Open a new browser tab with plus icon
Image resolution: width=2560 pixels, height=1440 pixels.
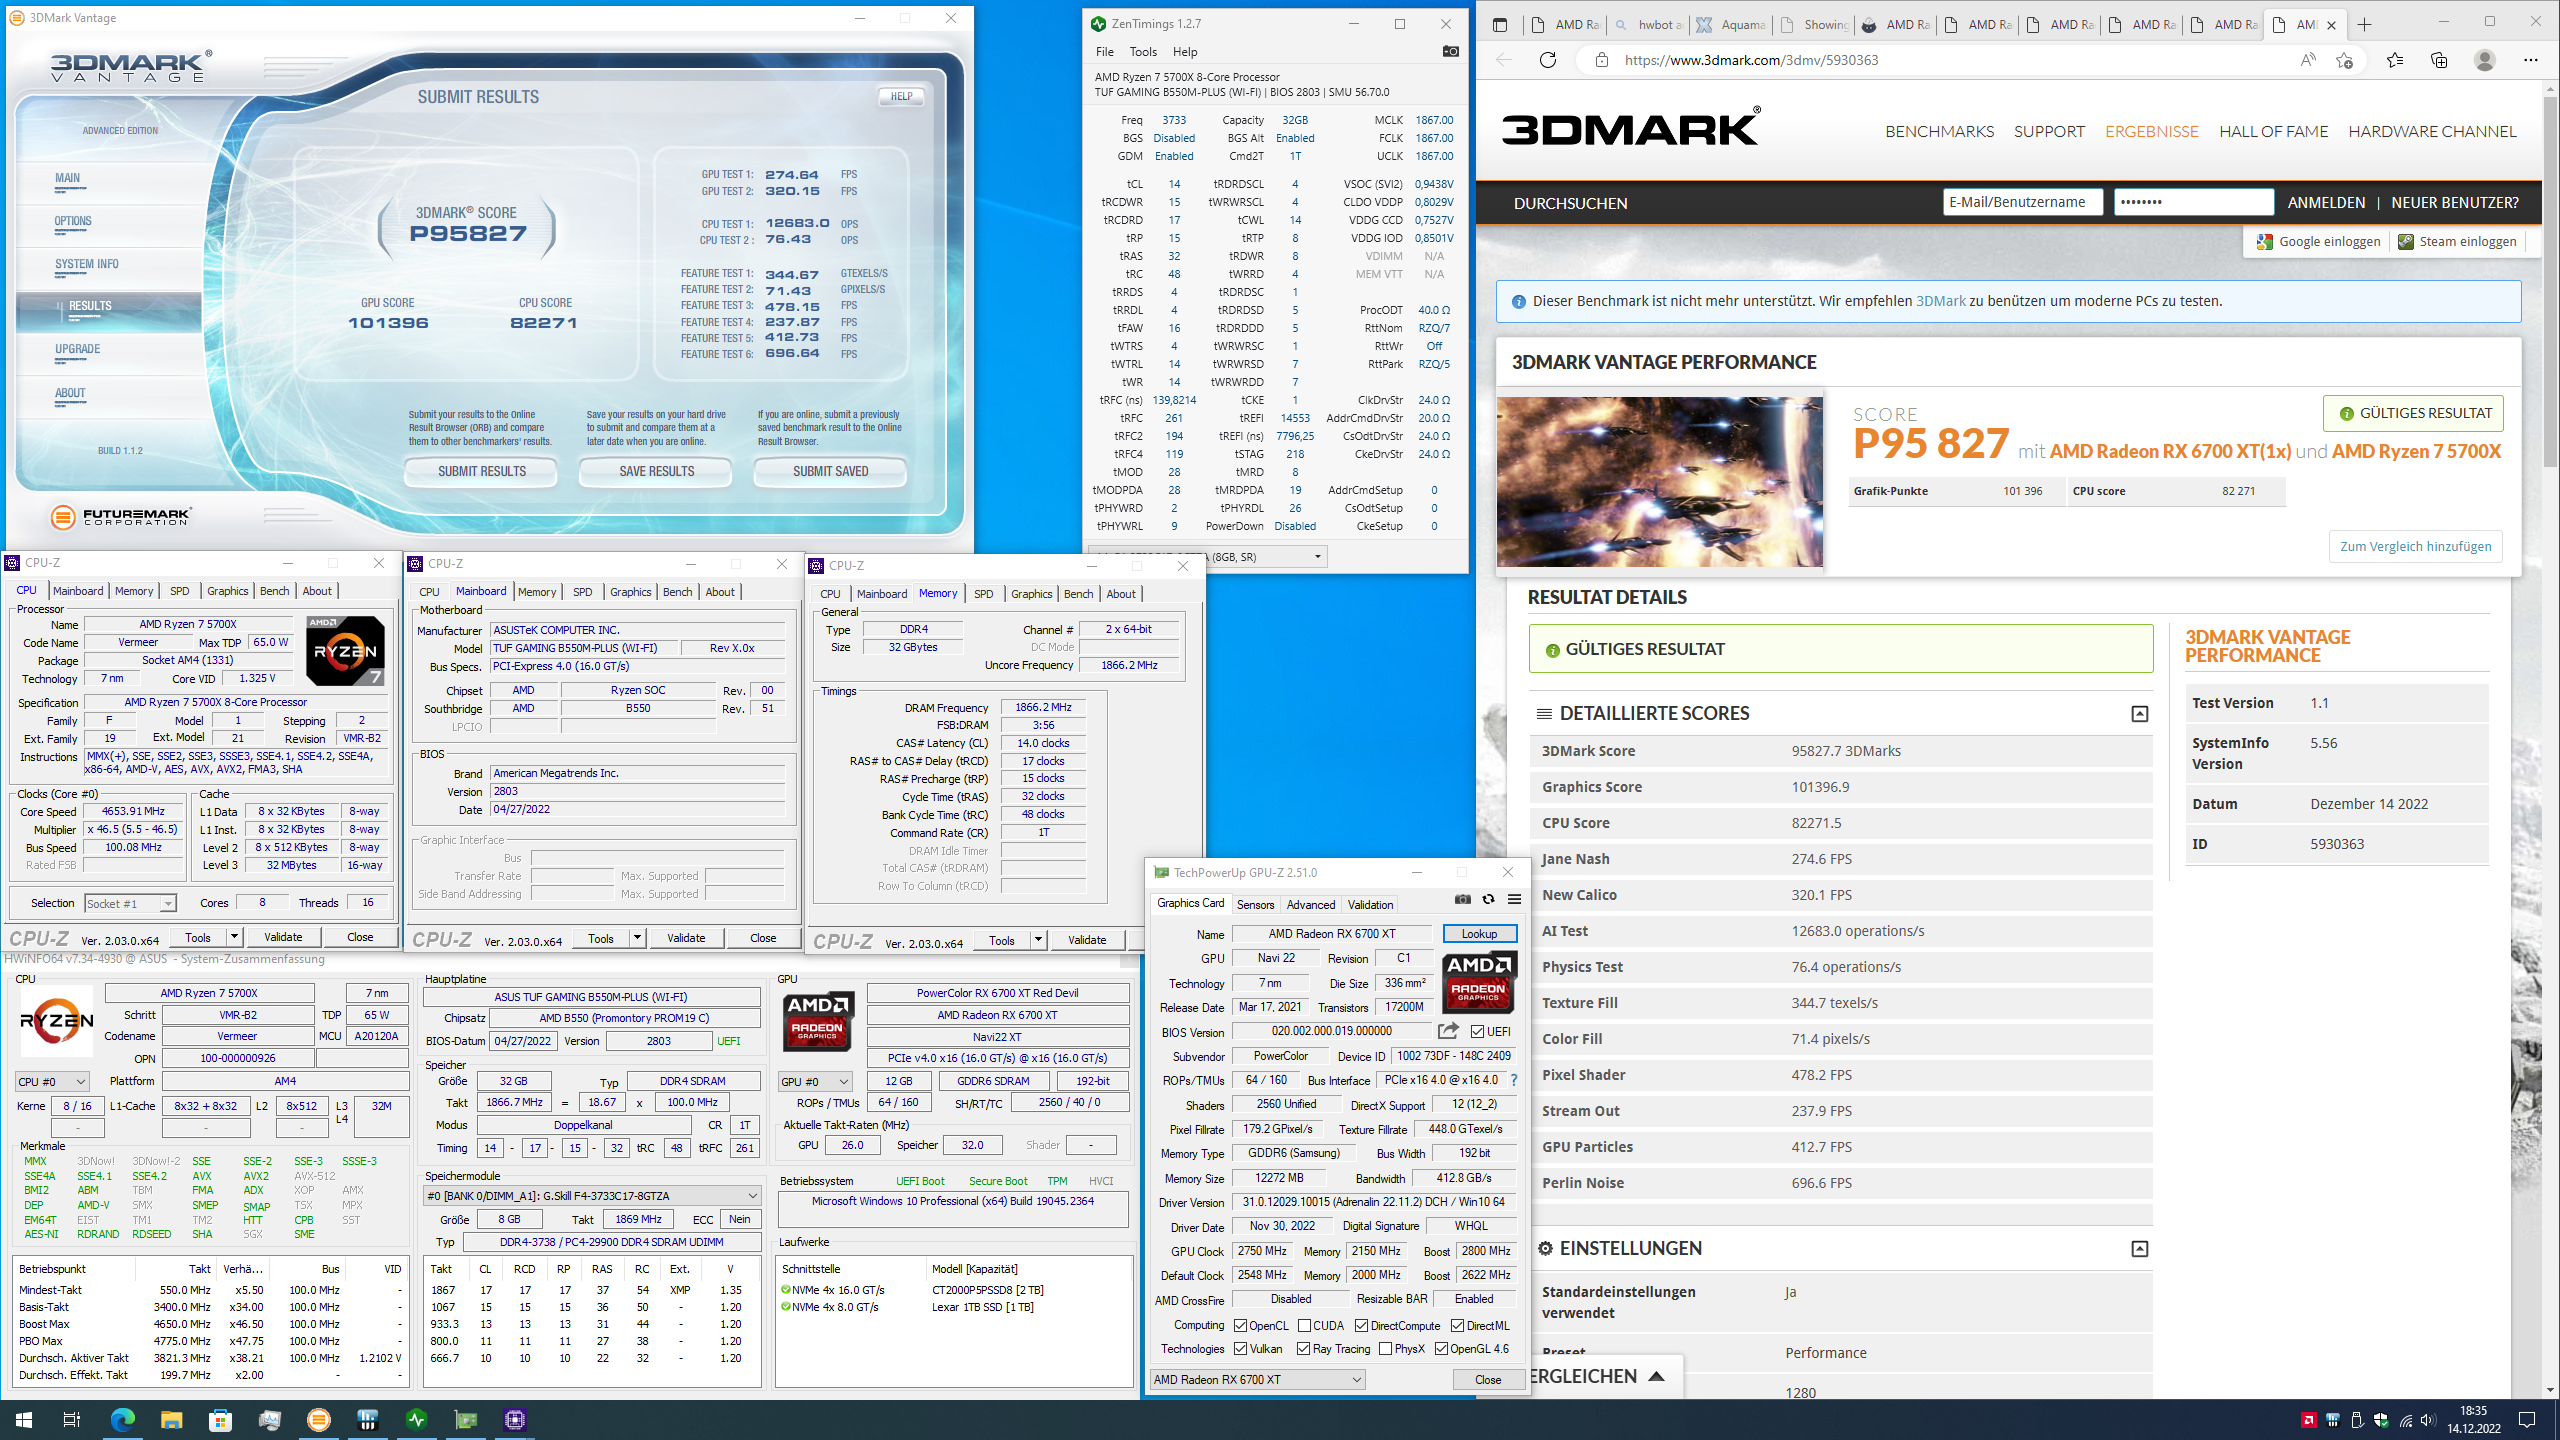[x=2364, y=25]
